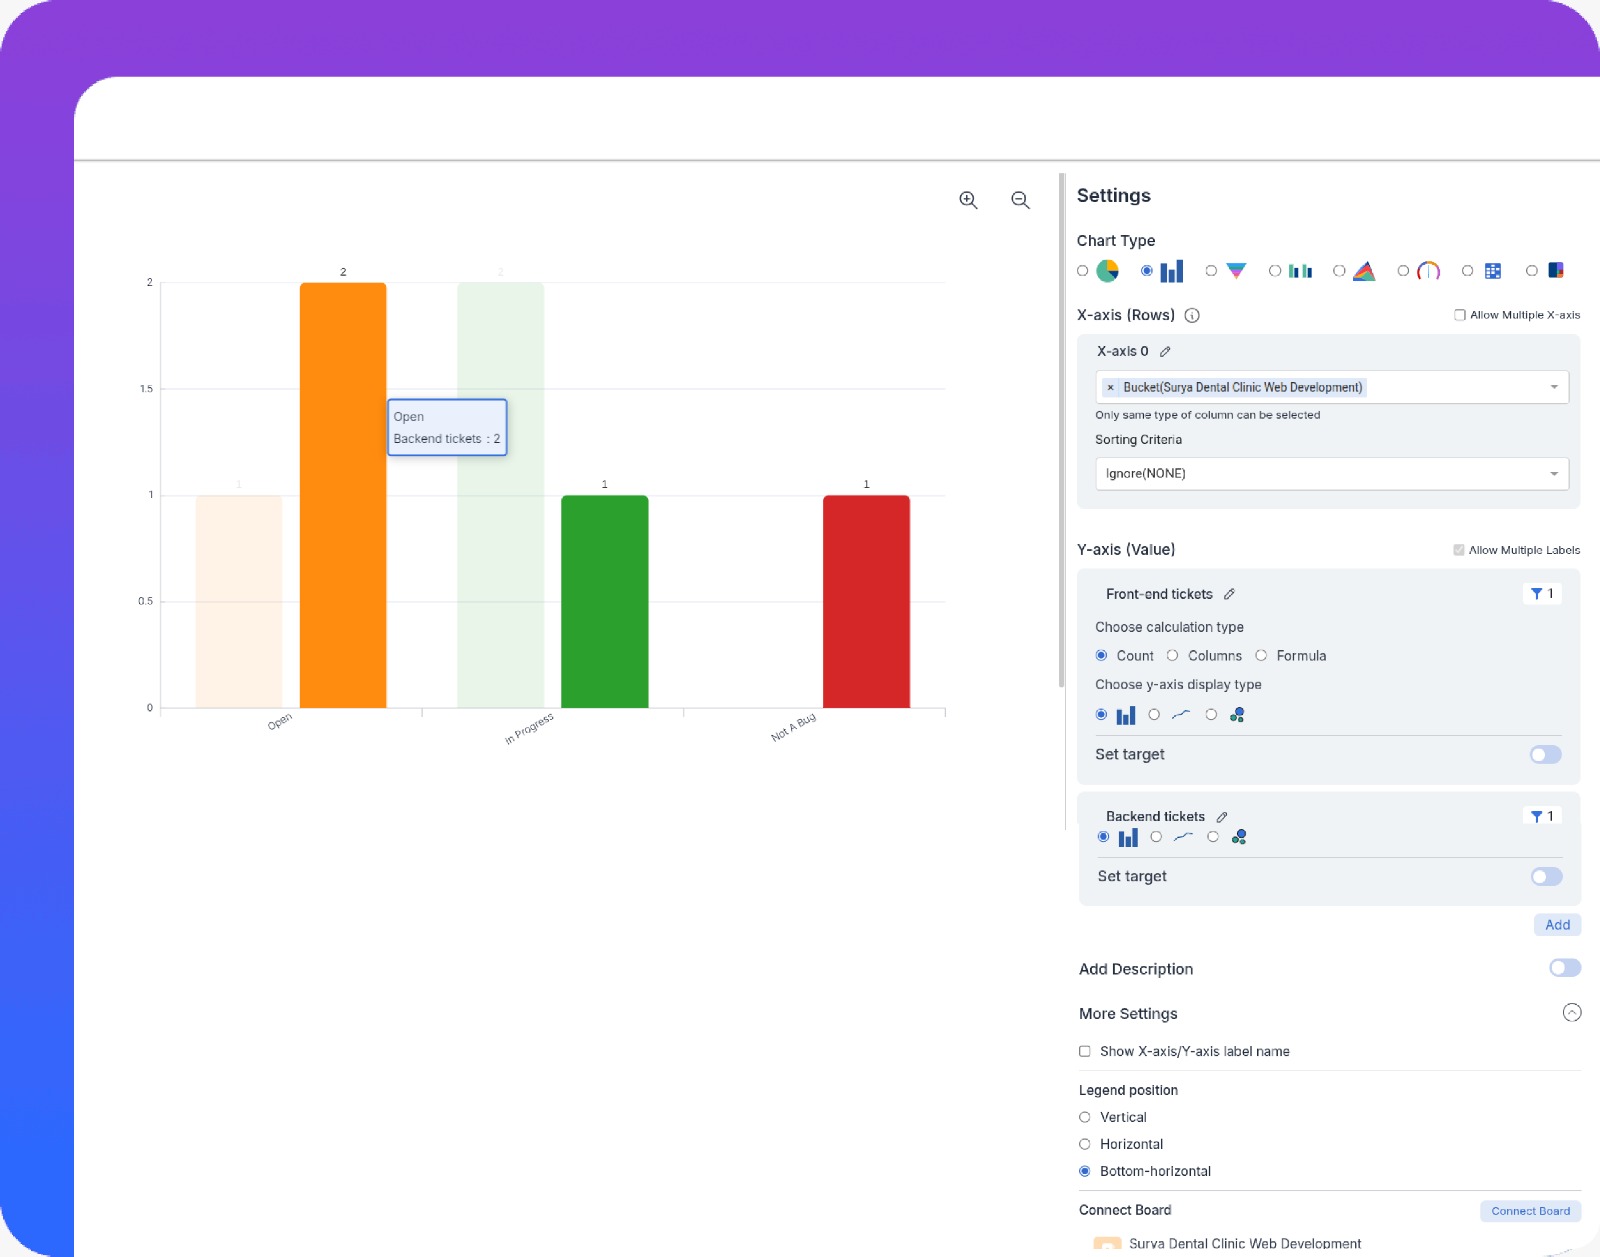The width and height of the screenshot is (1600, 1257).
Task: Check the Allow Multiple X-axis checkbox
Action: click(1459, 314)
